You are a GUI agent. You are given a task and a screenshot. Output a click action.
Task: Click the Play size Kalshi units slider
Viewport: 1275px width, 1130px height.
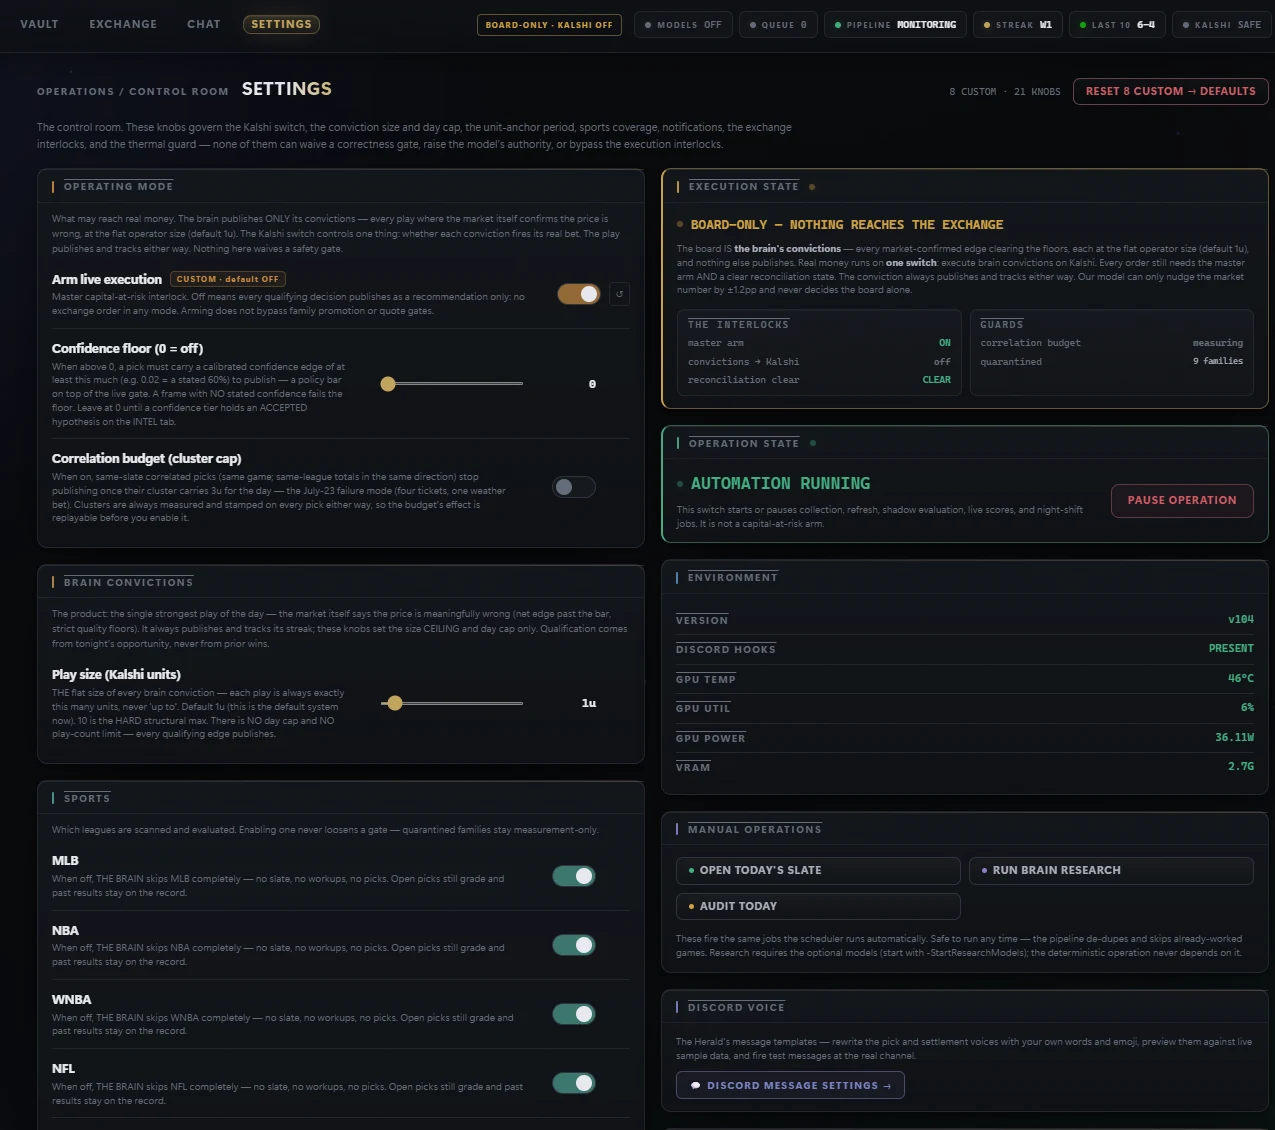(452, 703)
